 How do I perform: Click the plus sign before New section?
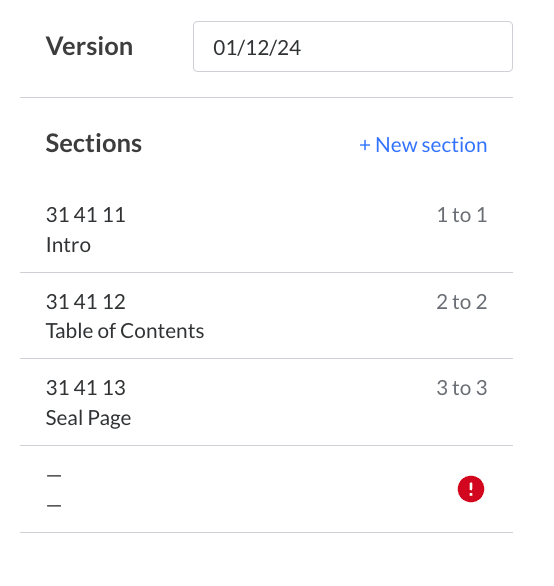coord(365,145)
